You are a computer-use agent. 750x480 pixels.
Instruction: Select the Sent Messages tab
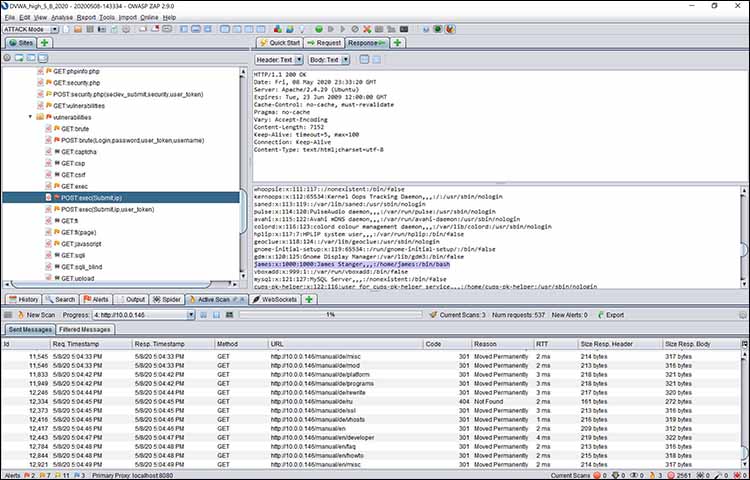pos(30,329)
